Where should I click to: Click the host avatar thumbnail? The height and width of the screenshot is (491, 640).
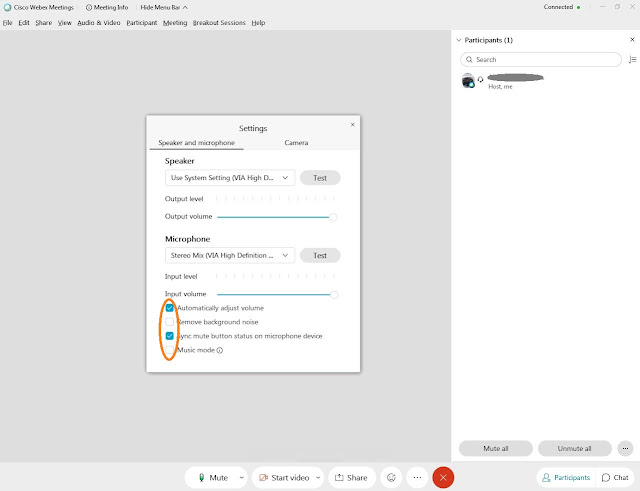pyautogui.click(x=468, y=80)
